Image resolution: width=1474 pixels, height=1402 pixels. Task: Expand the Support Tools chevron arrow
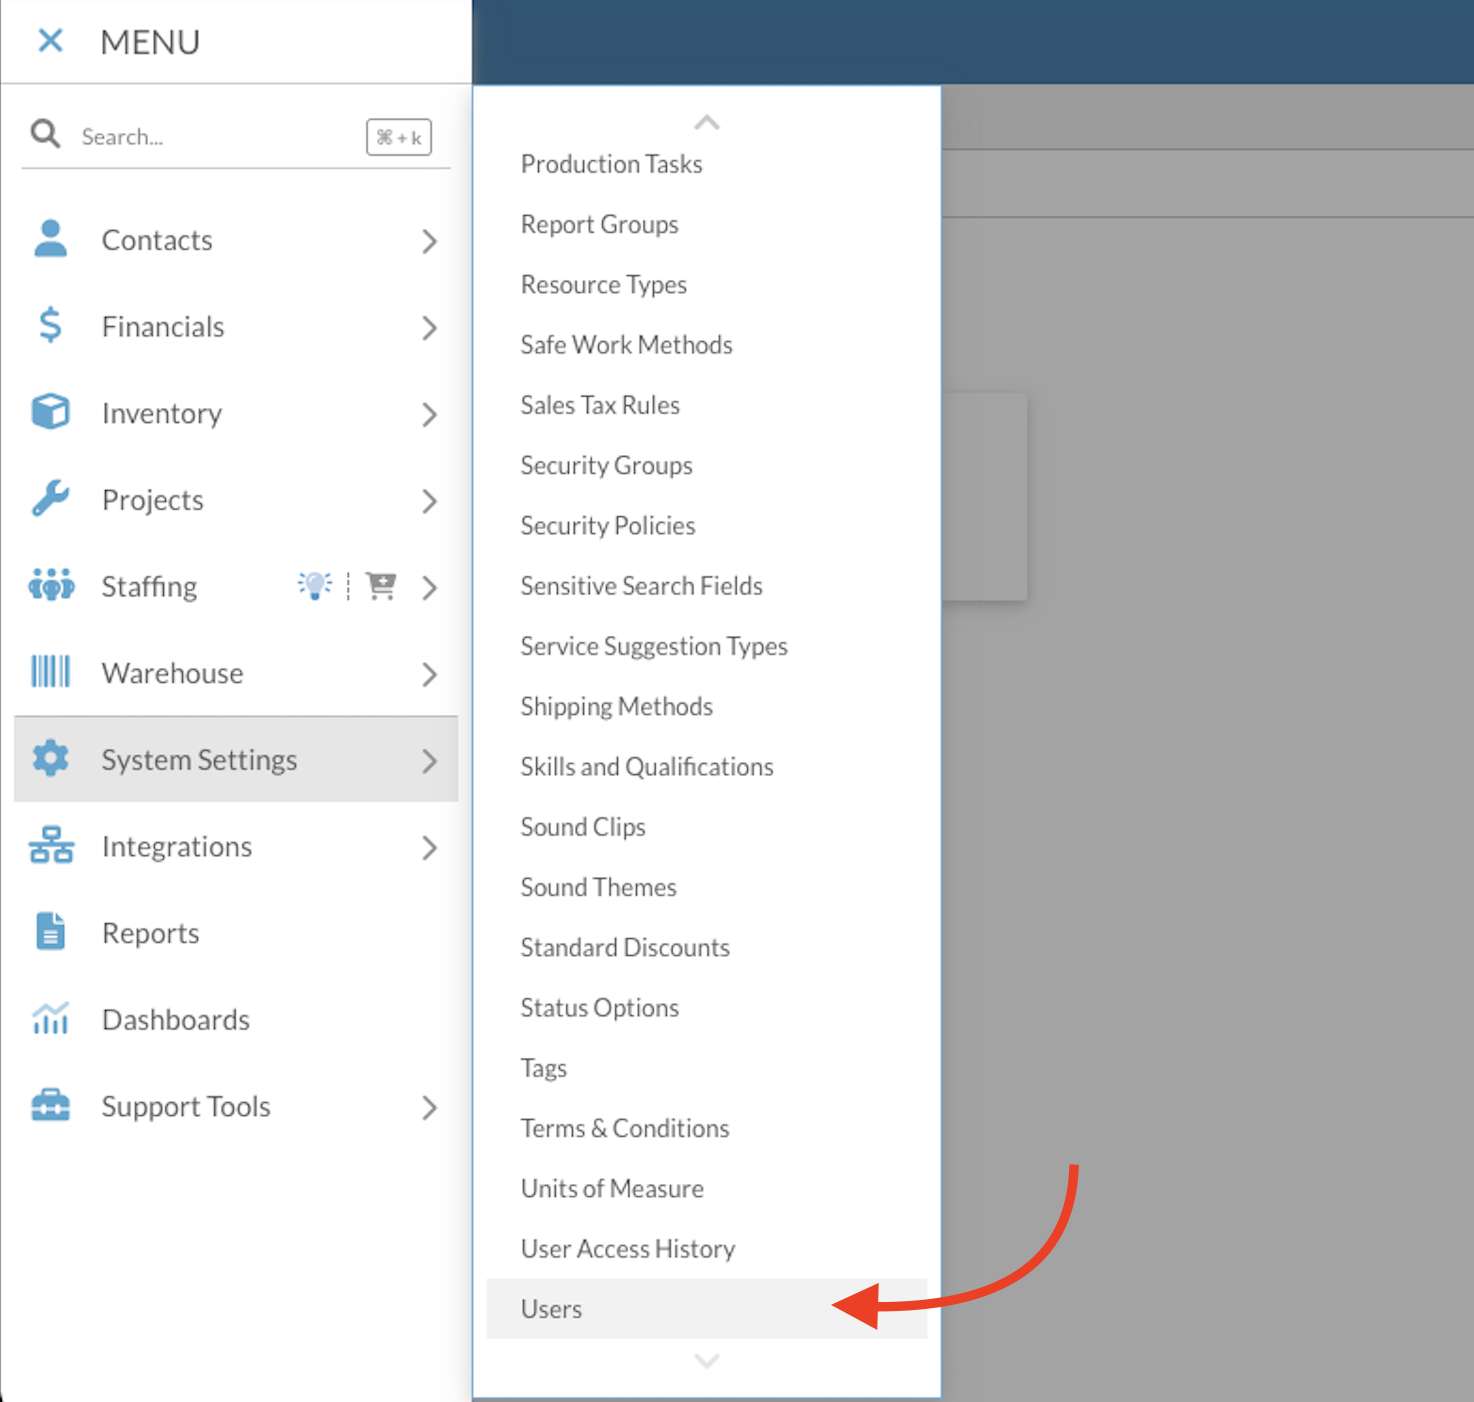(429, 1107)
